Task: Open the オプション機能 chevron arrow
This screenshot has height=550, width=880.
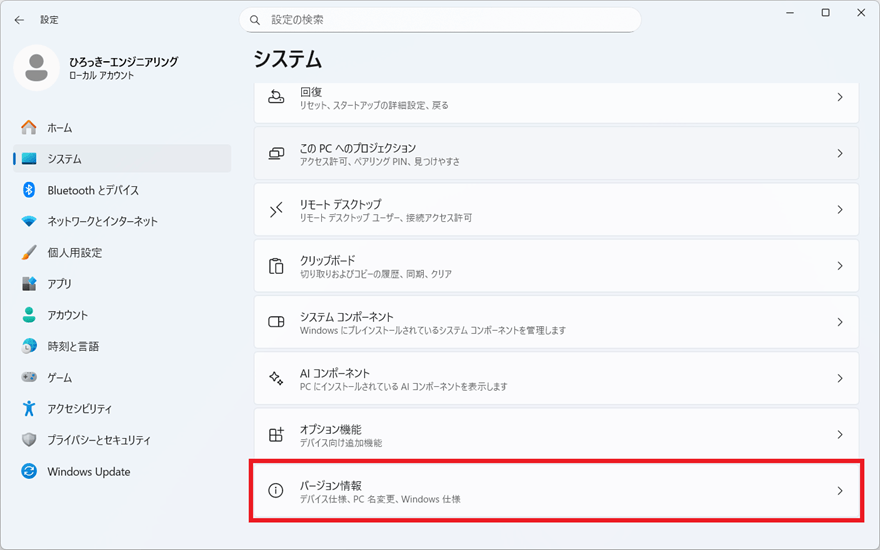Action: [x=840, y=435]
